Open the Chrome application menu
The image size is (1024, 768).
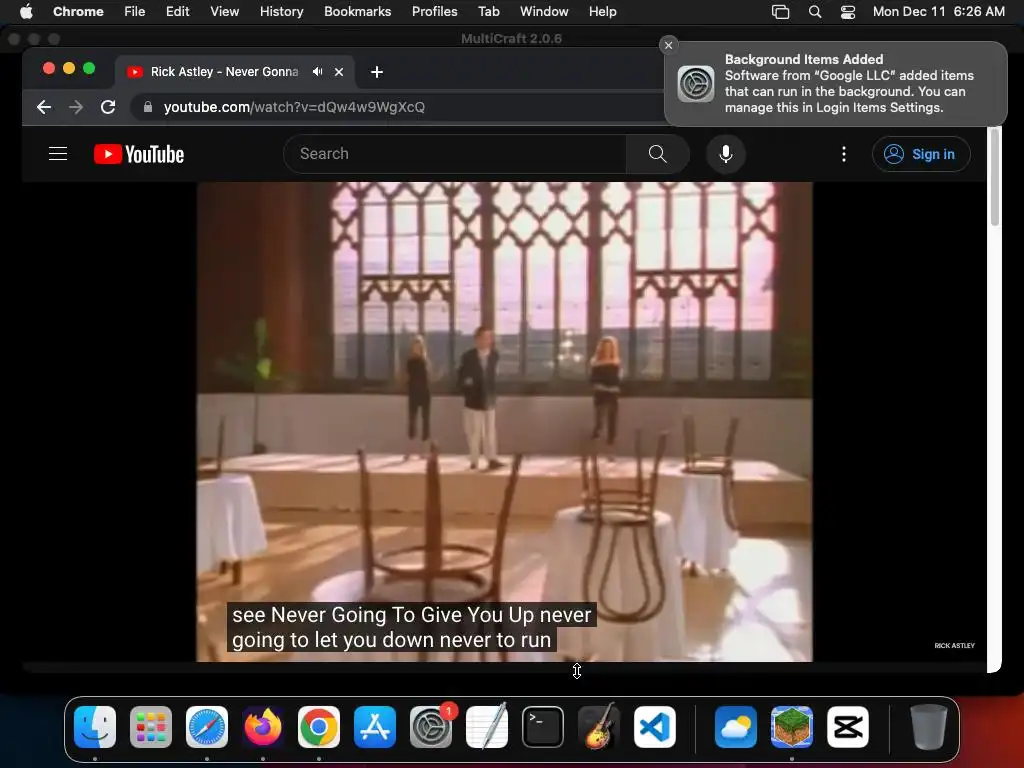tap(78, 12)
